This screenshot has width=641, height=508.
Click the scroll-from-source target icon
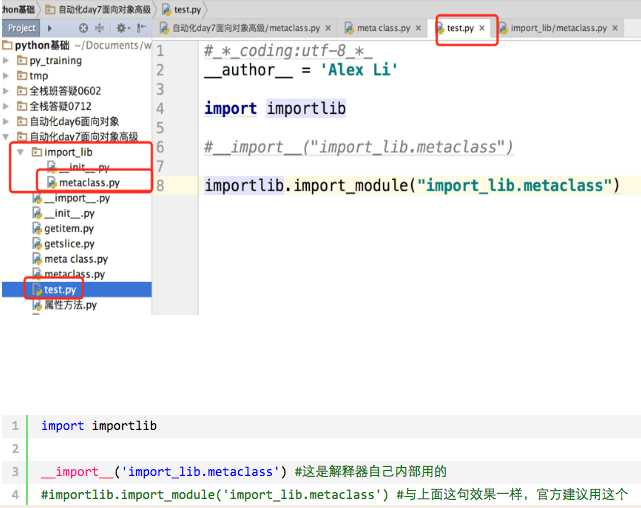click(83, 28)
